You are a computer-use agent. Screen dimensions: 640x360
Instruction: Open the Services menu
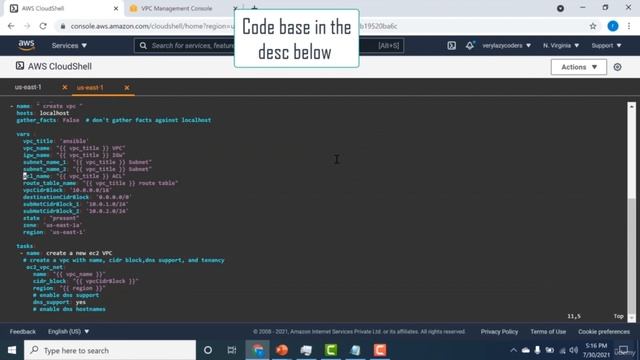[x=69, y=46]
